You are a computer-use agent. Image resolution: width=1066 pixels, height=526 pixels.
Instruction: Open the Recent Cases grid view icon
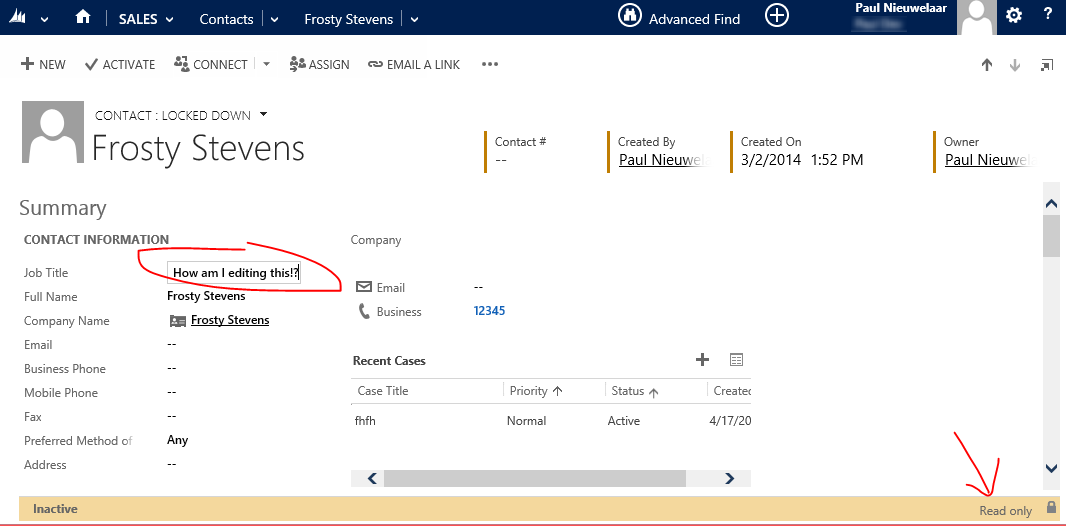pyautogui.click(x=736, y=360)
